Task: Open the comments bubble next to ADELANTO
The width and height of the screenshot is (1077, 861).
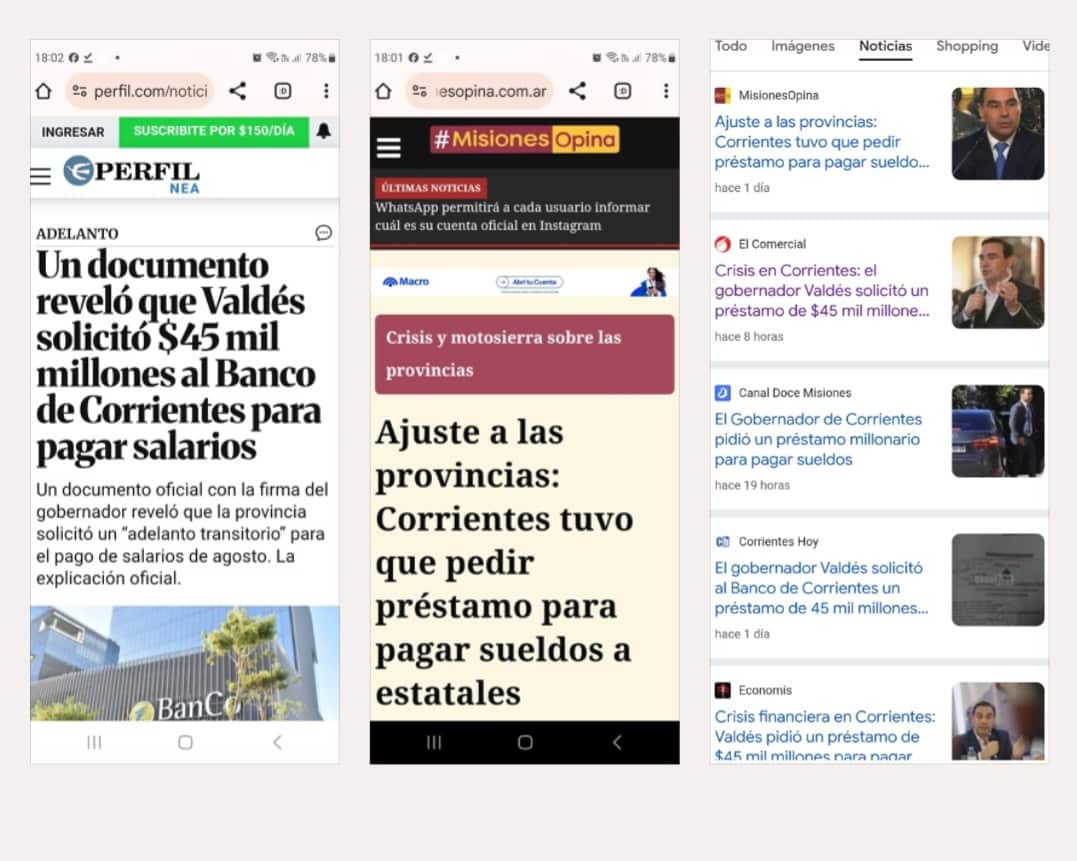Action: (x=324, y=233)
